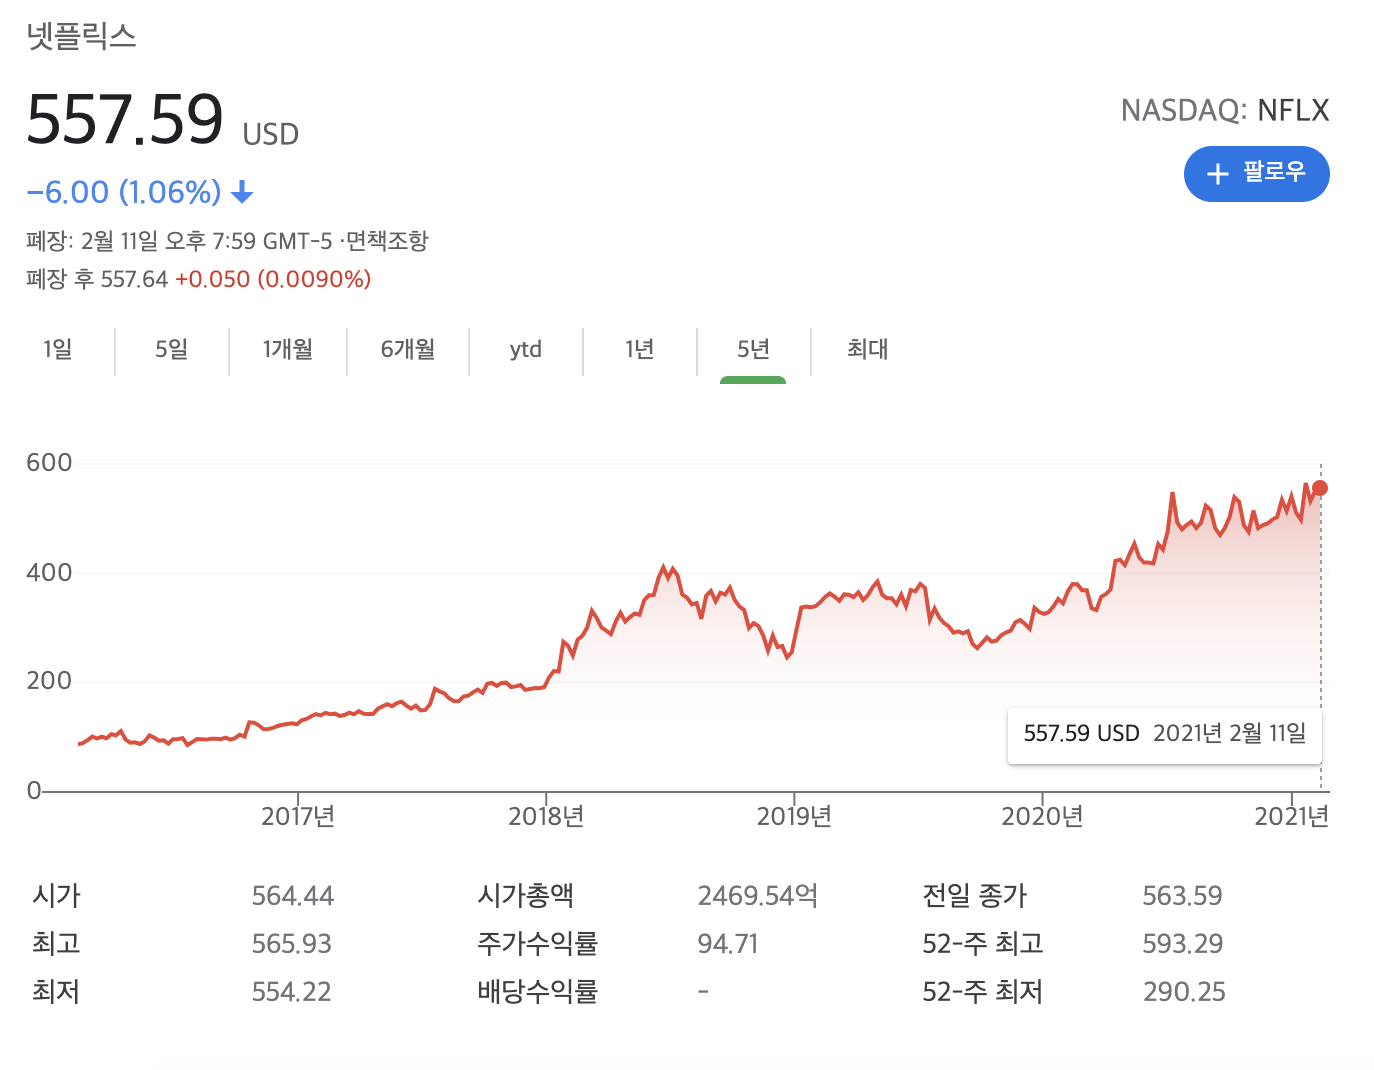
Task: Click the blue down arrow next to 1.06%
Action: tap(242, 192)
